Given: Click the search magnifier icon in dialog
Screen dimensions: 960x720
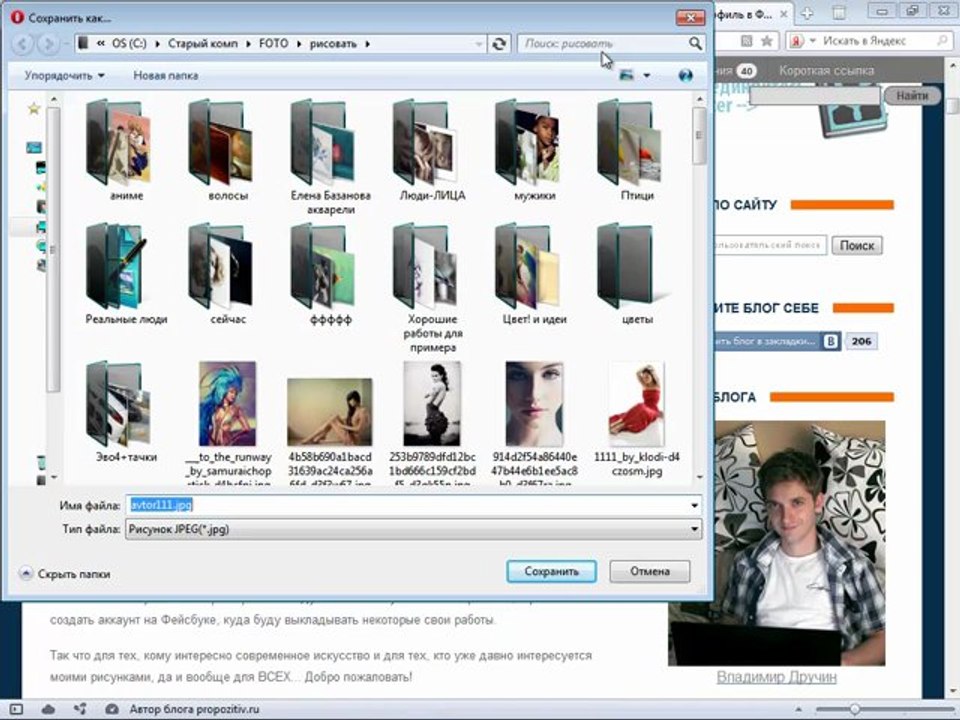Looking at the screenshot, I should coord(695,43).
